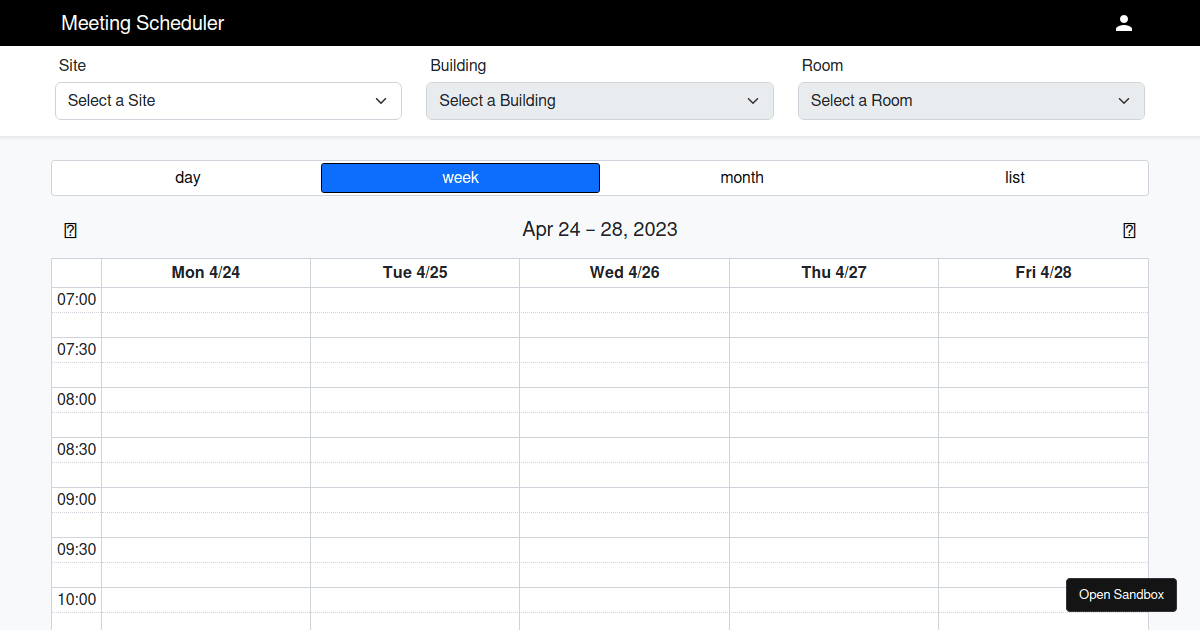Screen dimensions: 1200x630
Task: Pick the 09:00 slot on Thu 4/27
Action: pos(834,500)
